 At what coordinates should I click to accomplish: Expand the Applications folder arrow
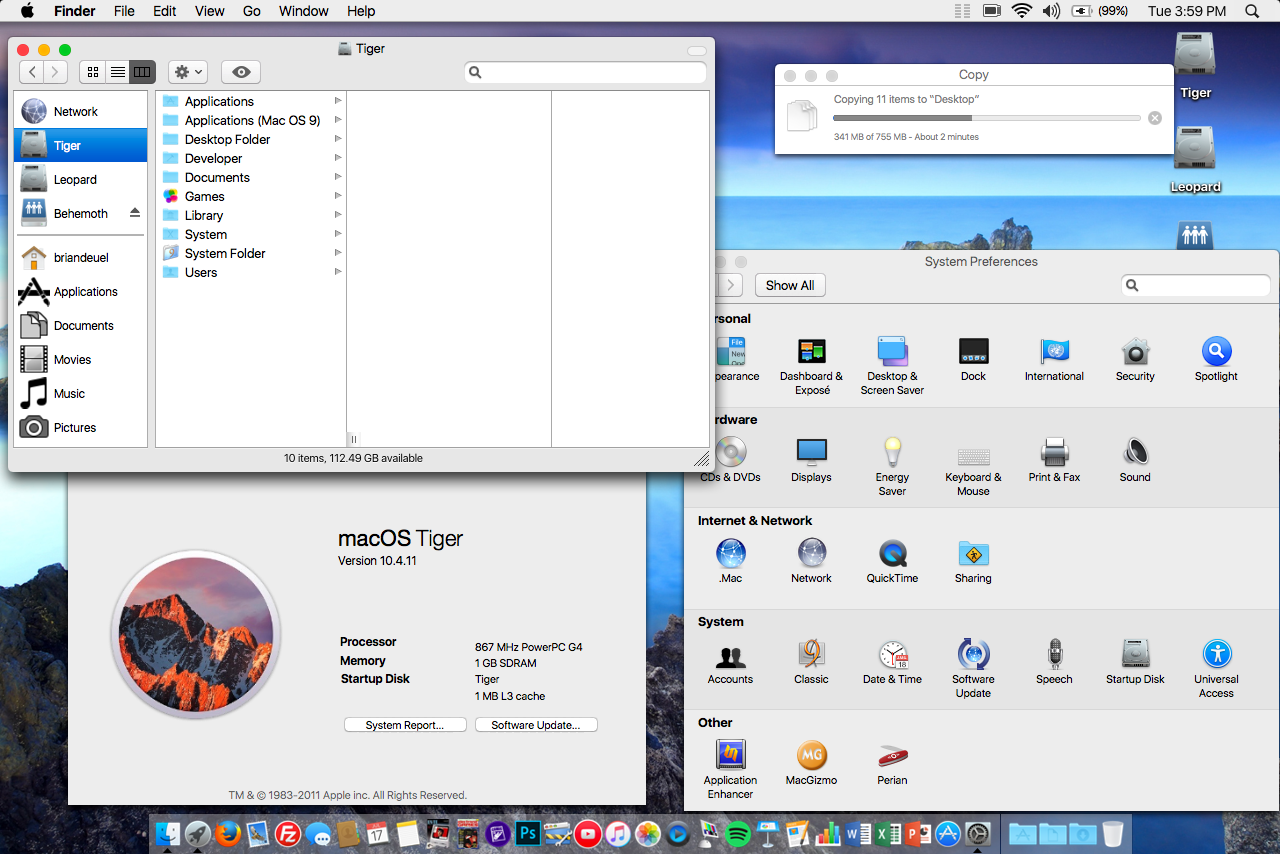(338, 101)
